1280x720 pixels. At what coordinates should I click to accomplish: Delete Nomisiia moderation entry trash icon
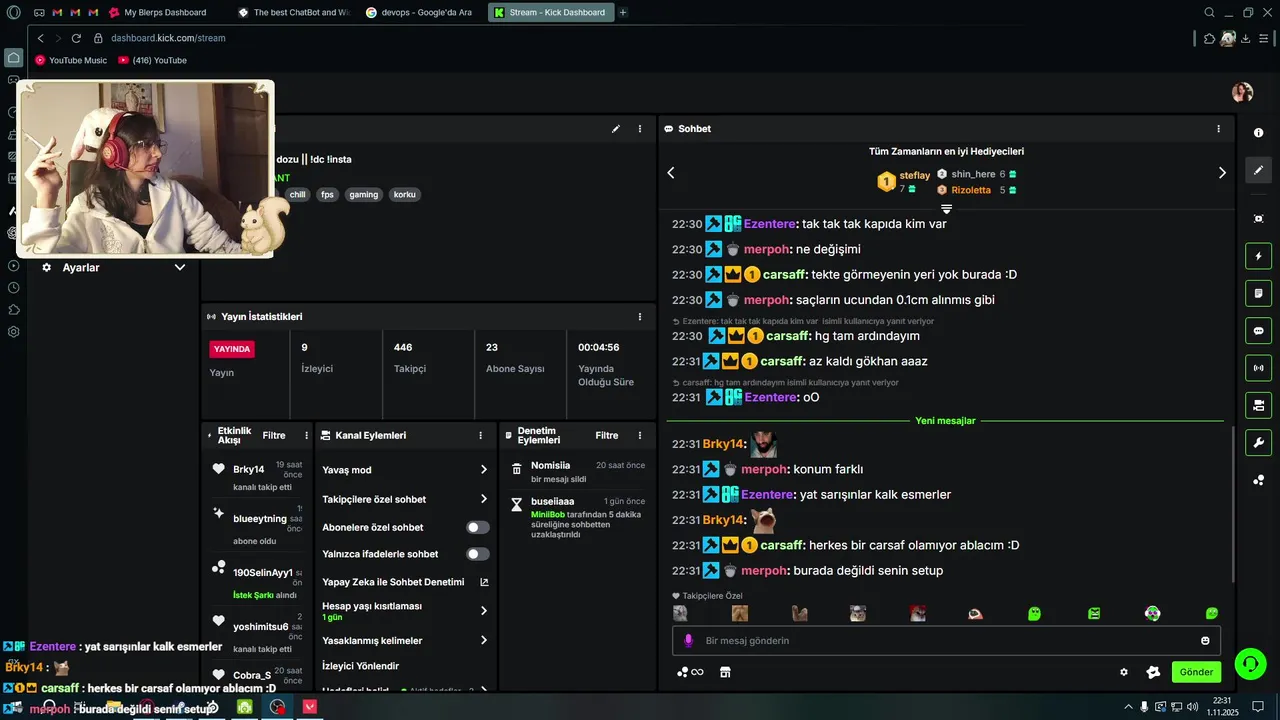[517, 469]
